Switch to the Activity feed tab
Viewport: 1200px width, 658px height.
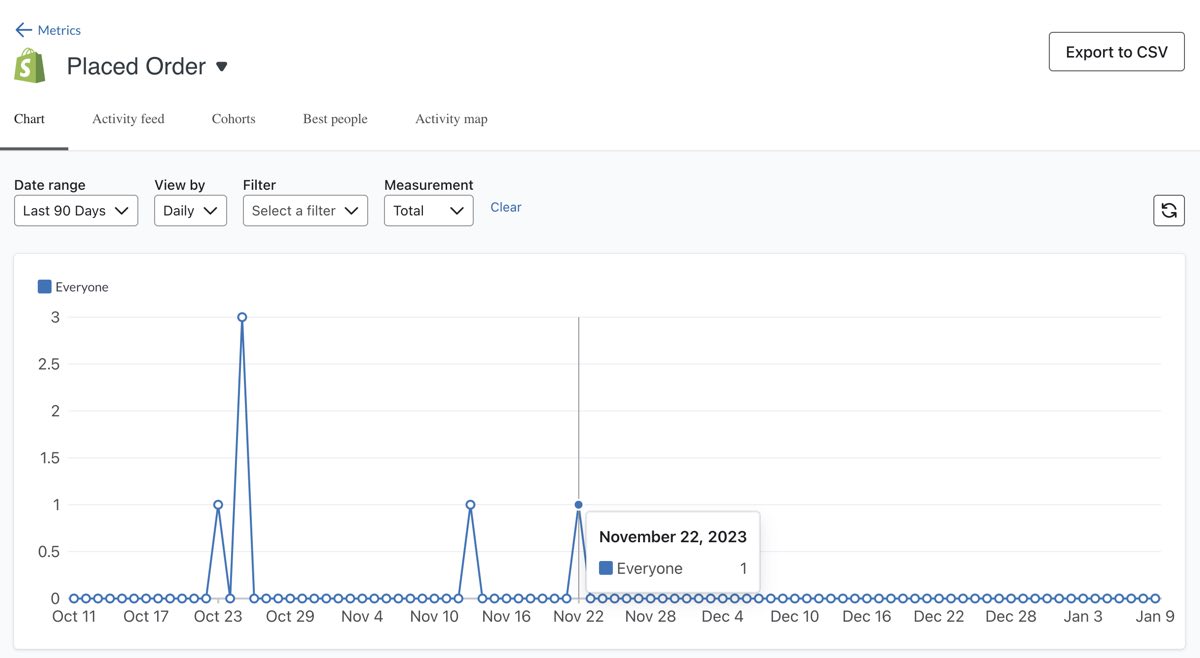coord(128,119)
